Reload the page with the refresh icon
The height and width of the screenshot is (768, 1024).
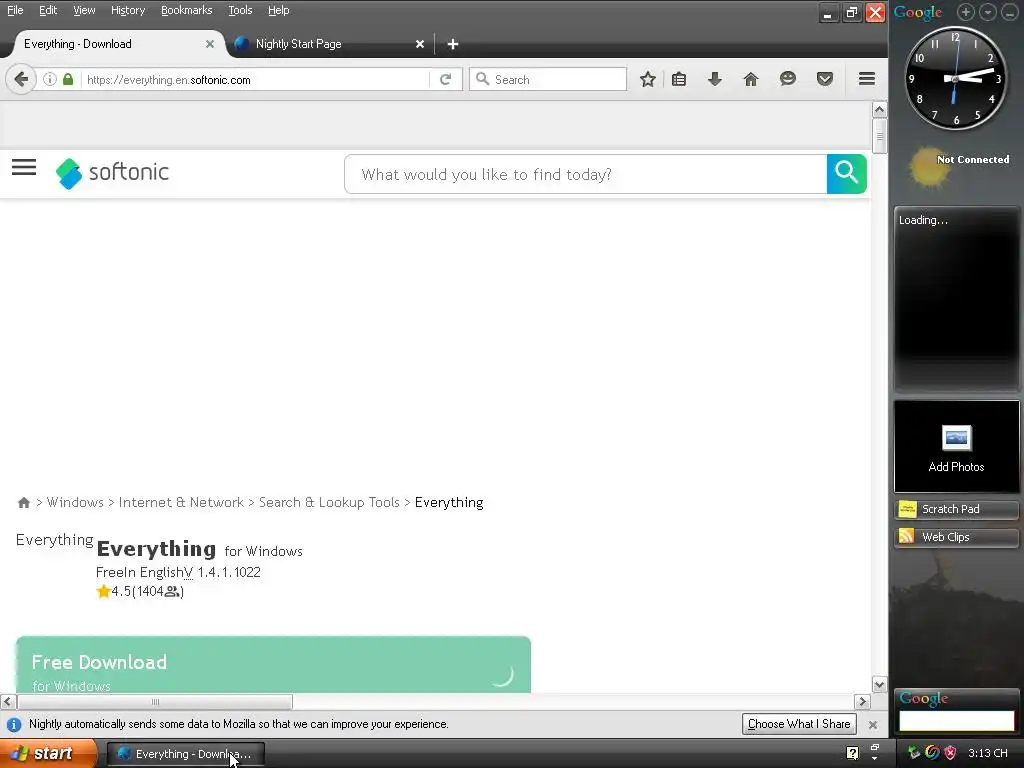[445, 80]
